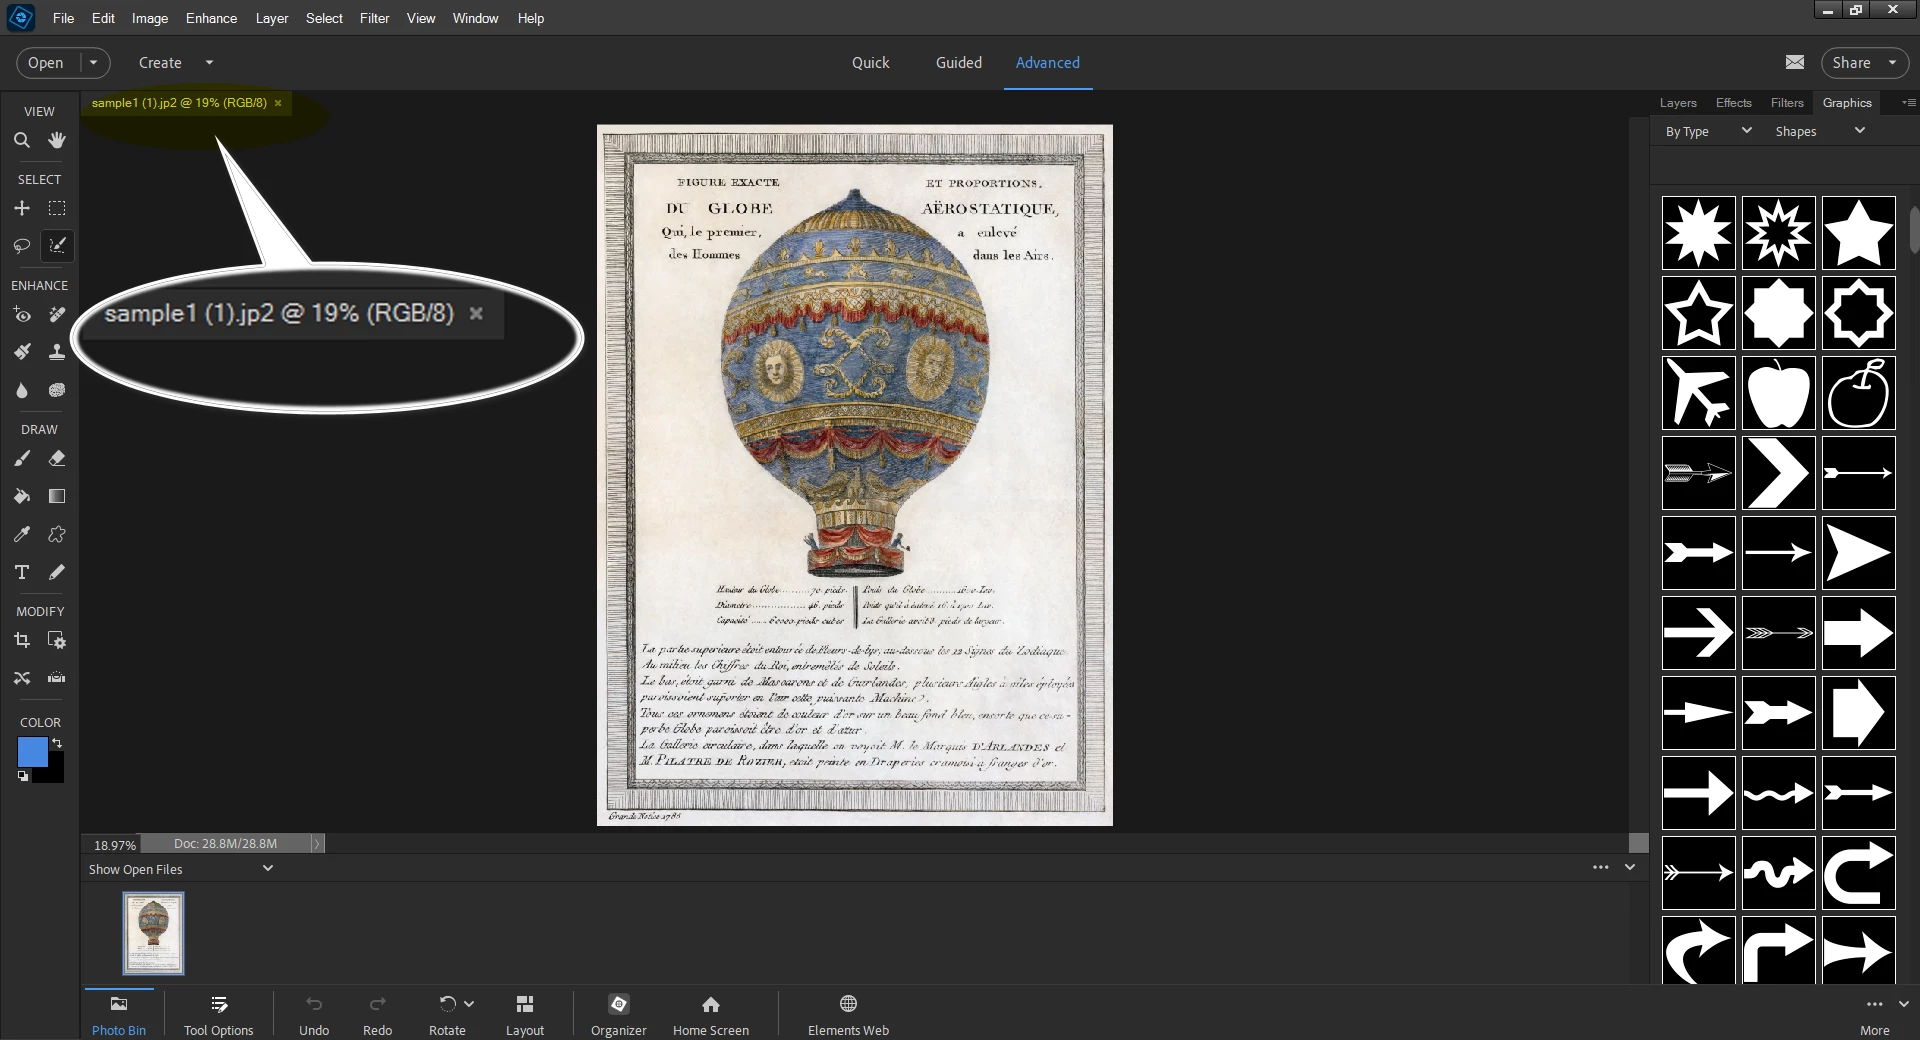Select the Color Picker eyedropper tool

pos(21,534)
